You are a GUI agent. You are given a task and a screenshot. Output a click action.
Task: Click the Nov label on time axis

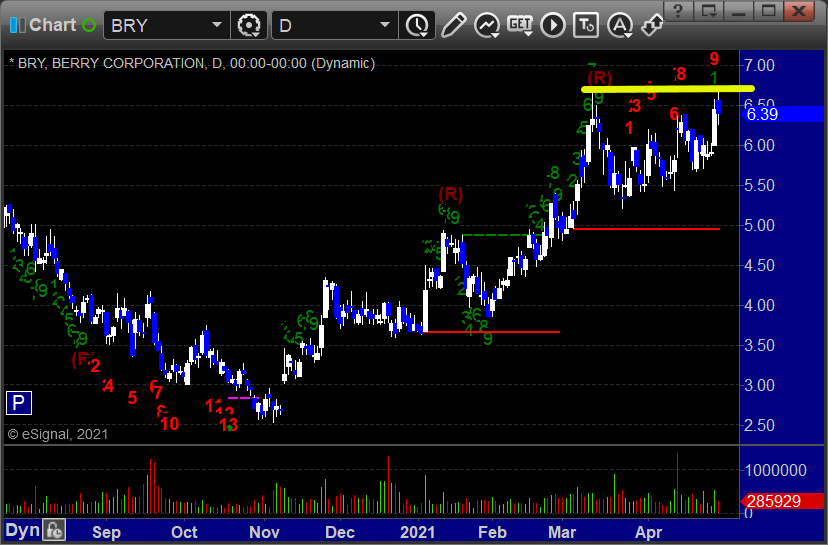pos(264,532)
